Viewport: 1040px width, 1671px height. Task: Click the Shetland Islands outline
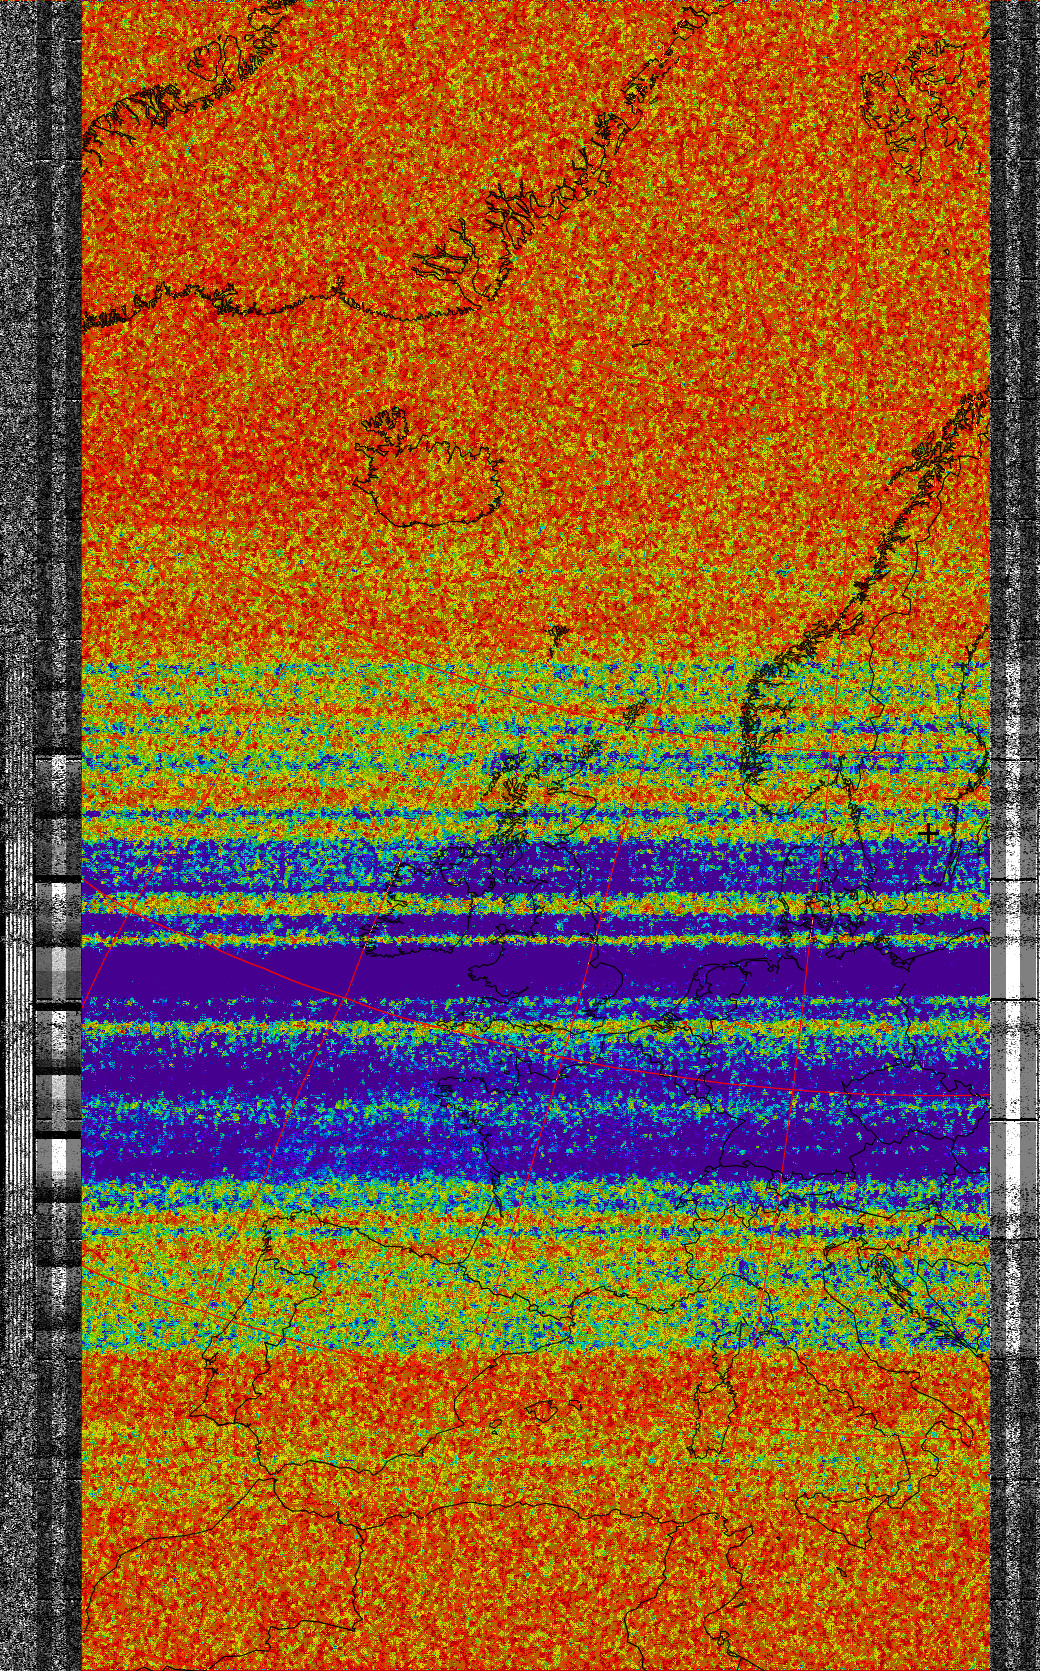tap(636, 712)
